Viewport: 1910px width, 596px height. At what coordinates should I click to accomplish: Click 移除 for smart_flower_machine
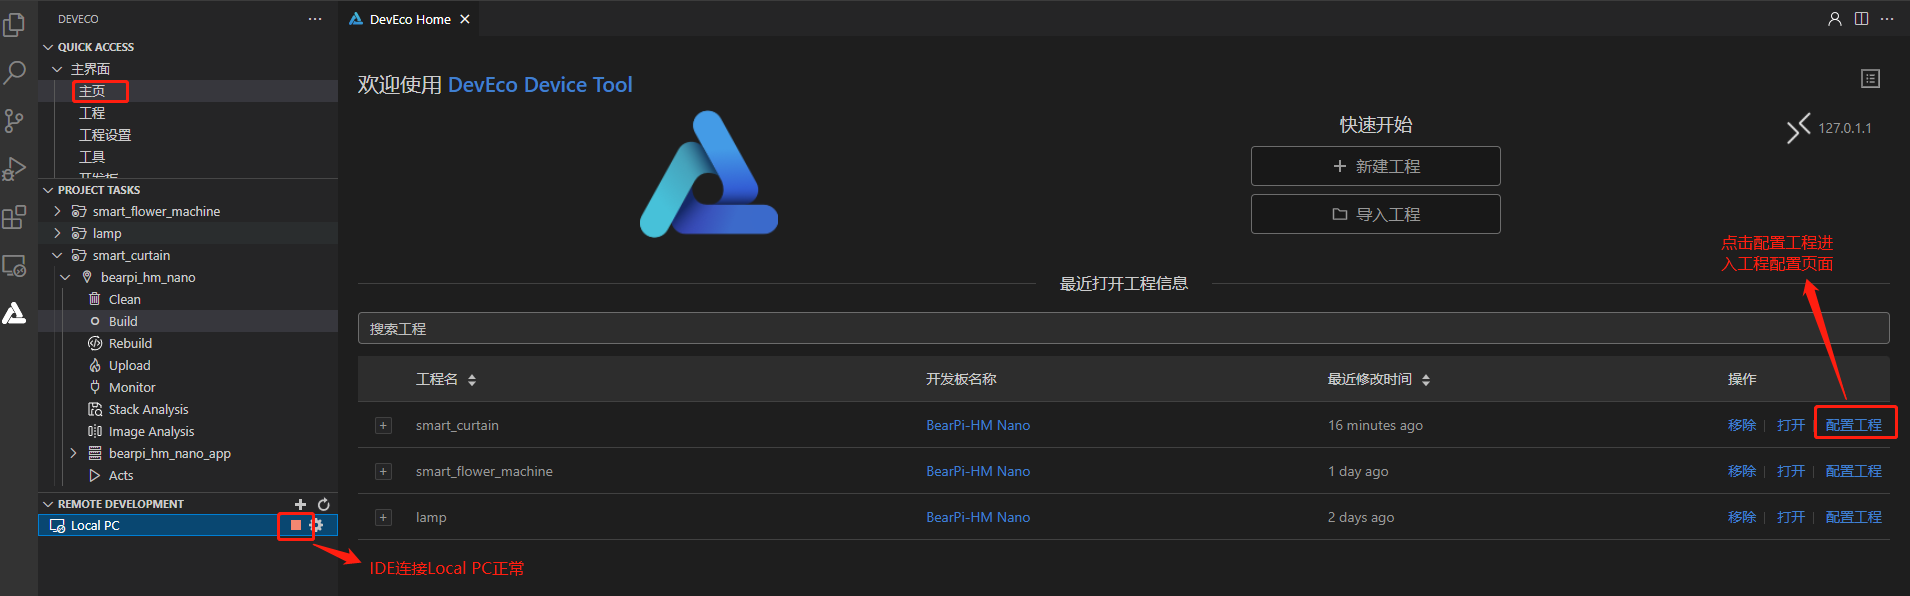click(x=1741, y=471)
